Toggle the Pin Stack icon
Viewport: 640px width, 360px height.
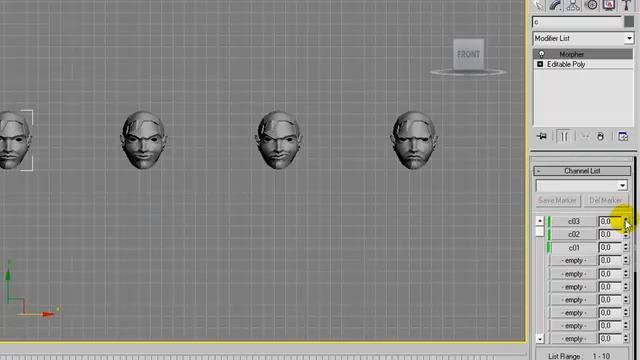click(x=542, y=136)
